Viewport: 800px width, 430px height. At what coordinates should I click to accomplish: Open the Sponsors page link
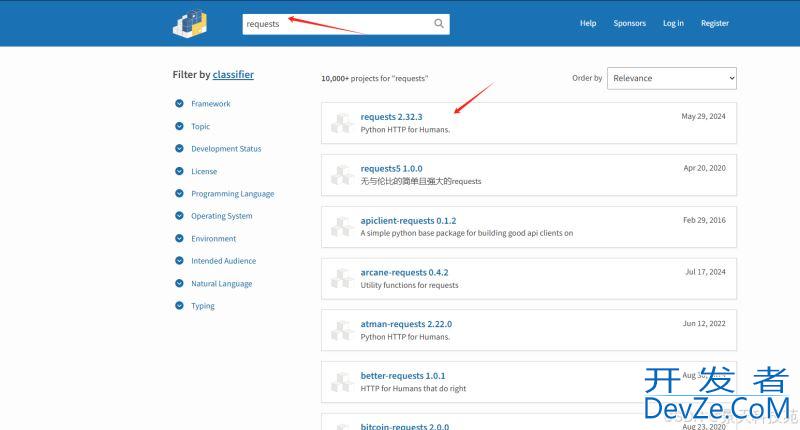click(x=630, y=23)
